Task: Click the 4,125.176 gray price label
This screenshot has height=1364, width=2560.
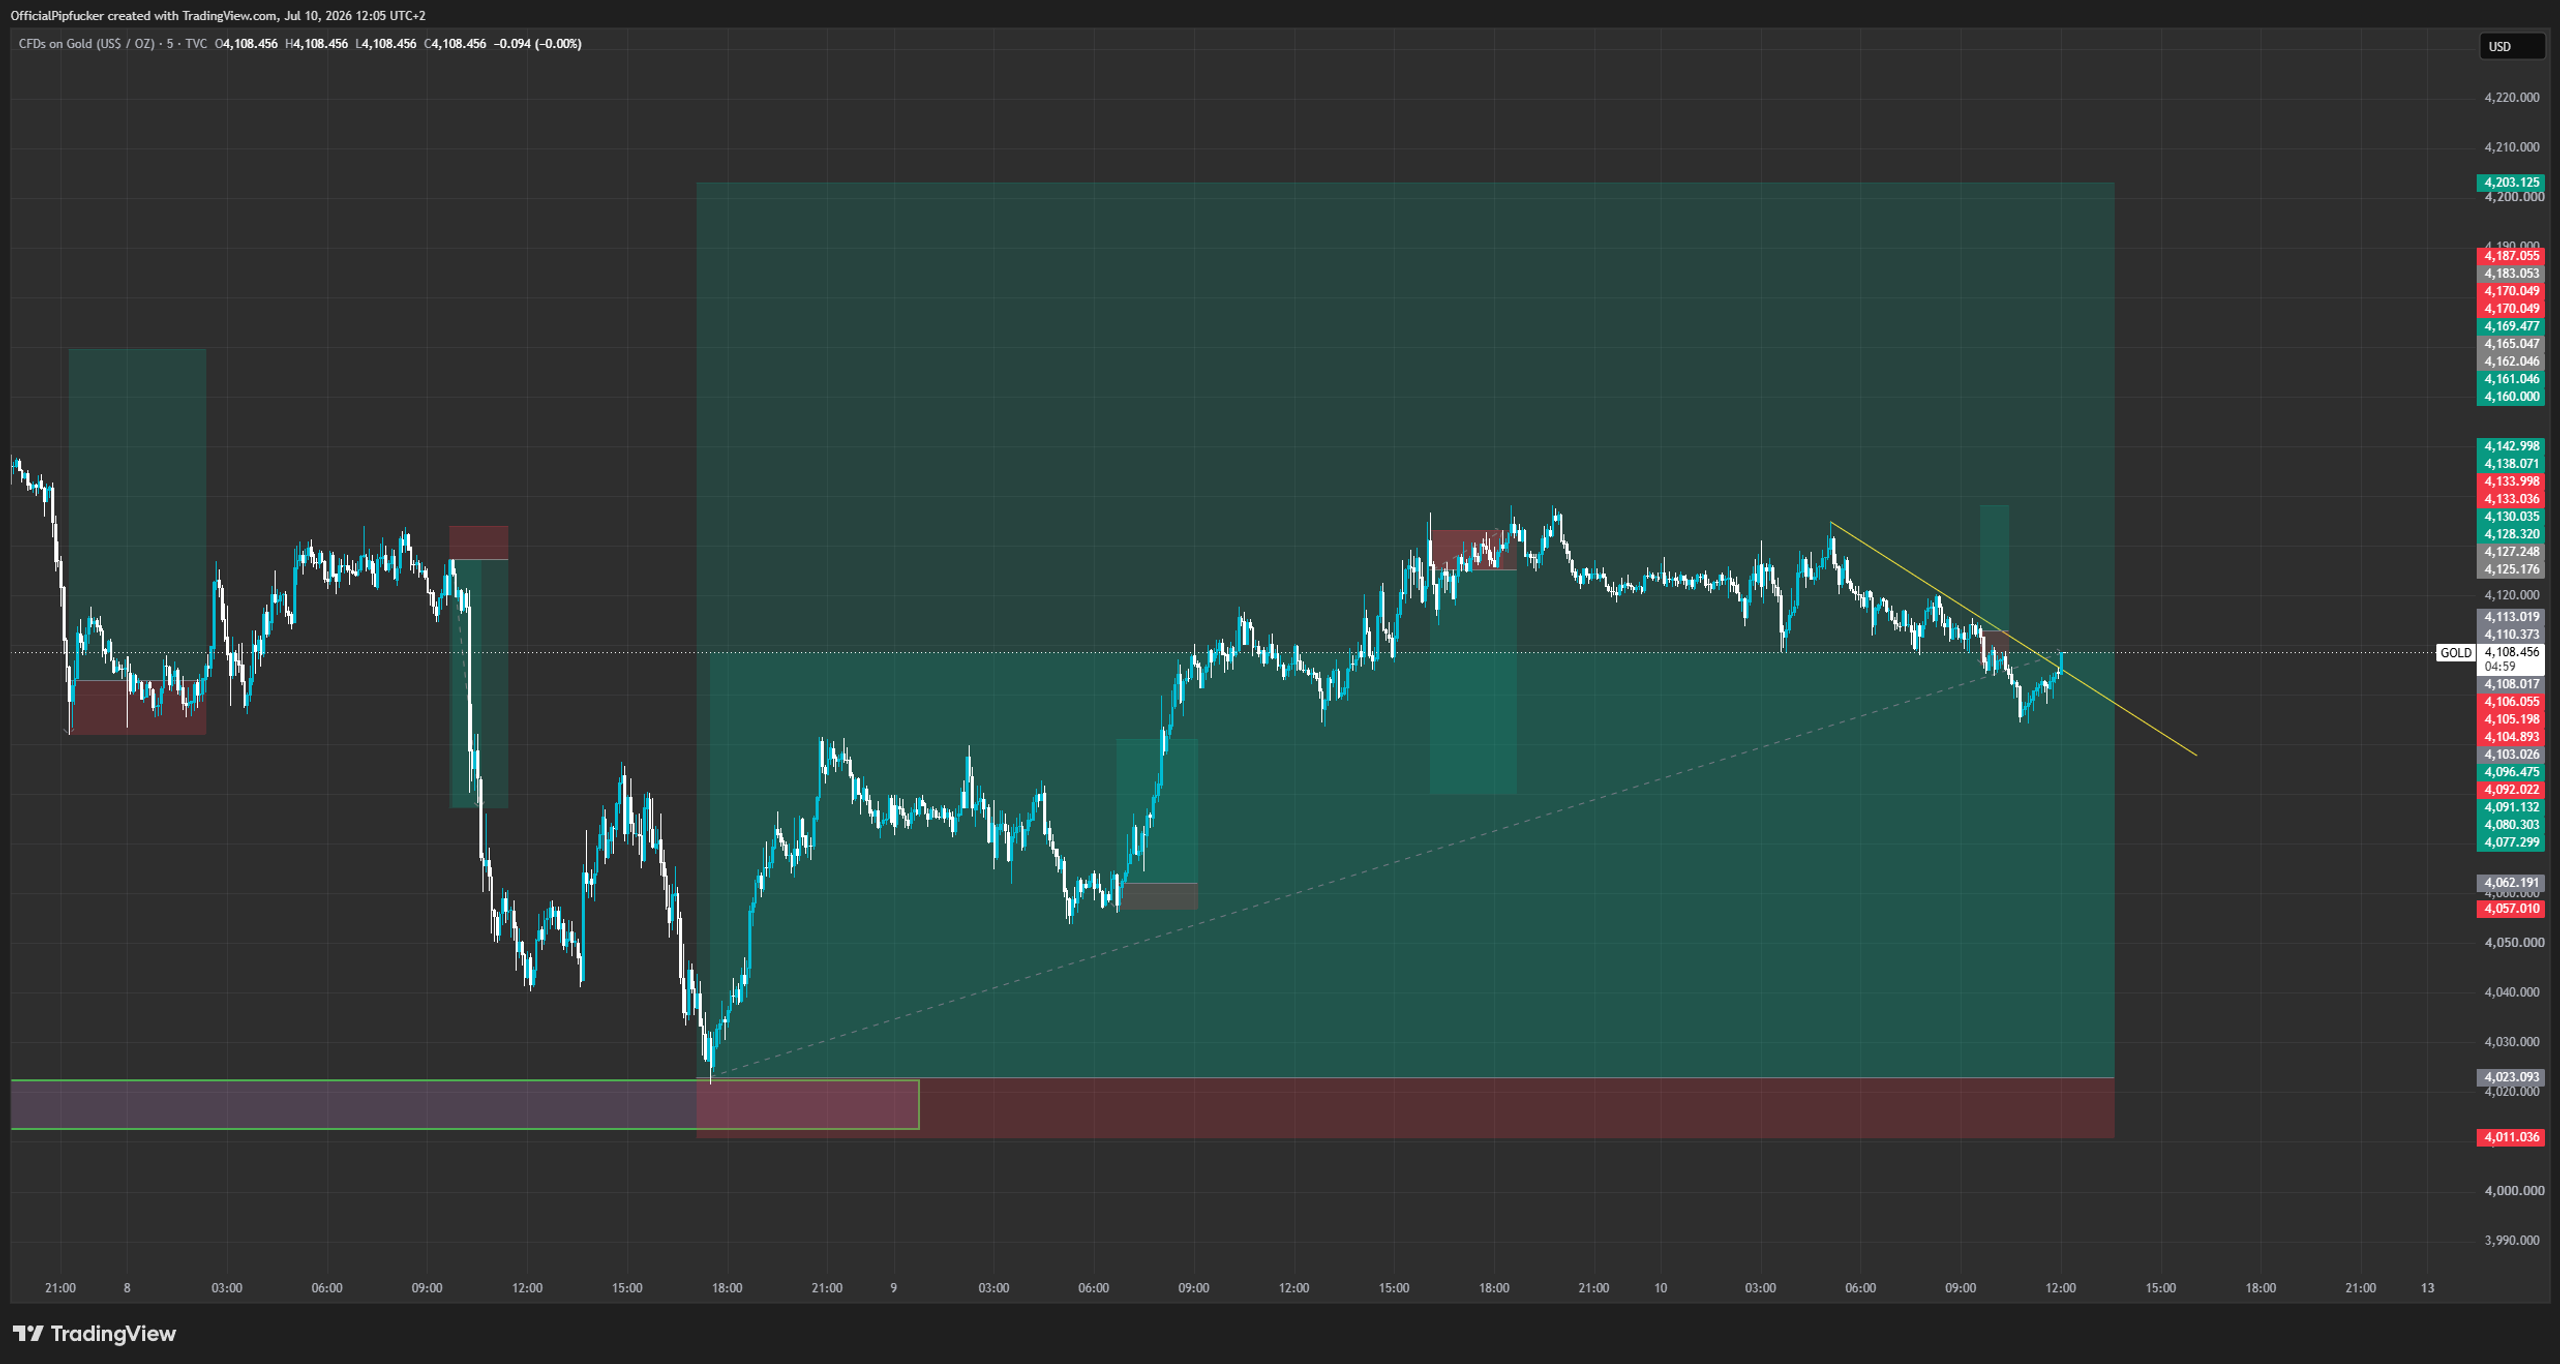Action: 2511,570
